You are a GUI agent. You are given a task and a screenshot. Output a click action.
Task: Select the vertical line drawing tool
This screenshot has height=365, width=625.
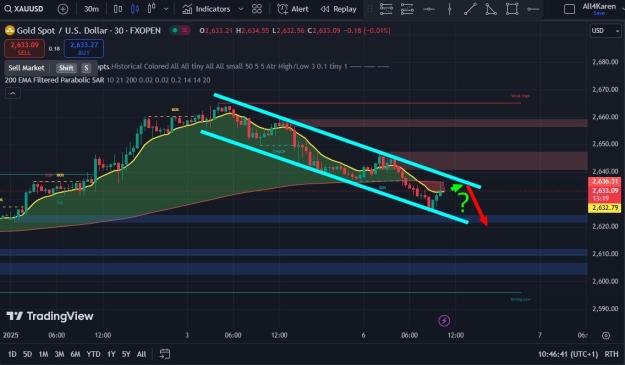pyautogui.click(x=450, y=9)
